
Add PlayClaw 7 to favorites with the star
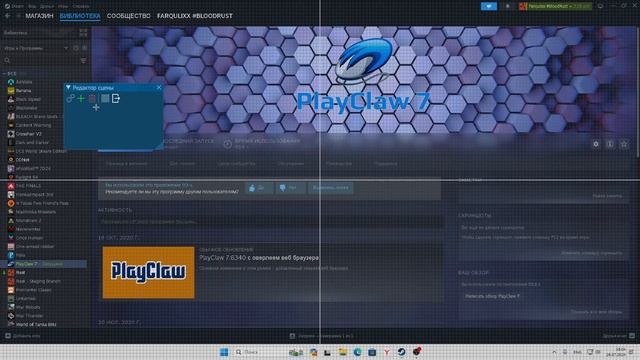click(x=624, y=144)
